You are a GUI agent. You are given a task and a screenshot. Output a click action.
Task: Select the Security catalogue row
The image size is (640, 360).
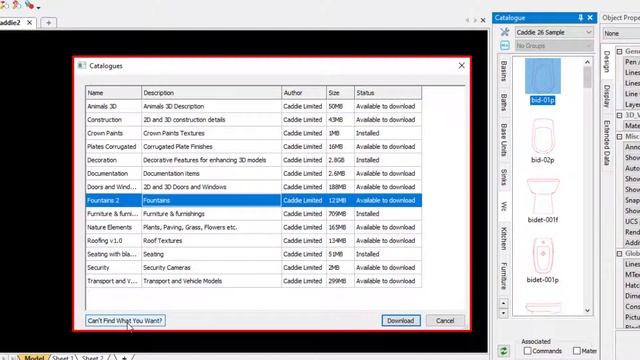(253, 267)
